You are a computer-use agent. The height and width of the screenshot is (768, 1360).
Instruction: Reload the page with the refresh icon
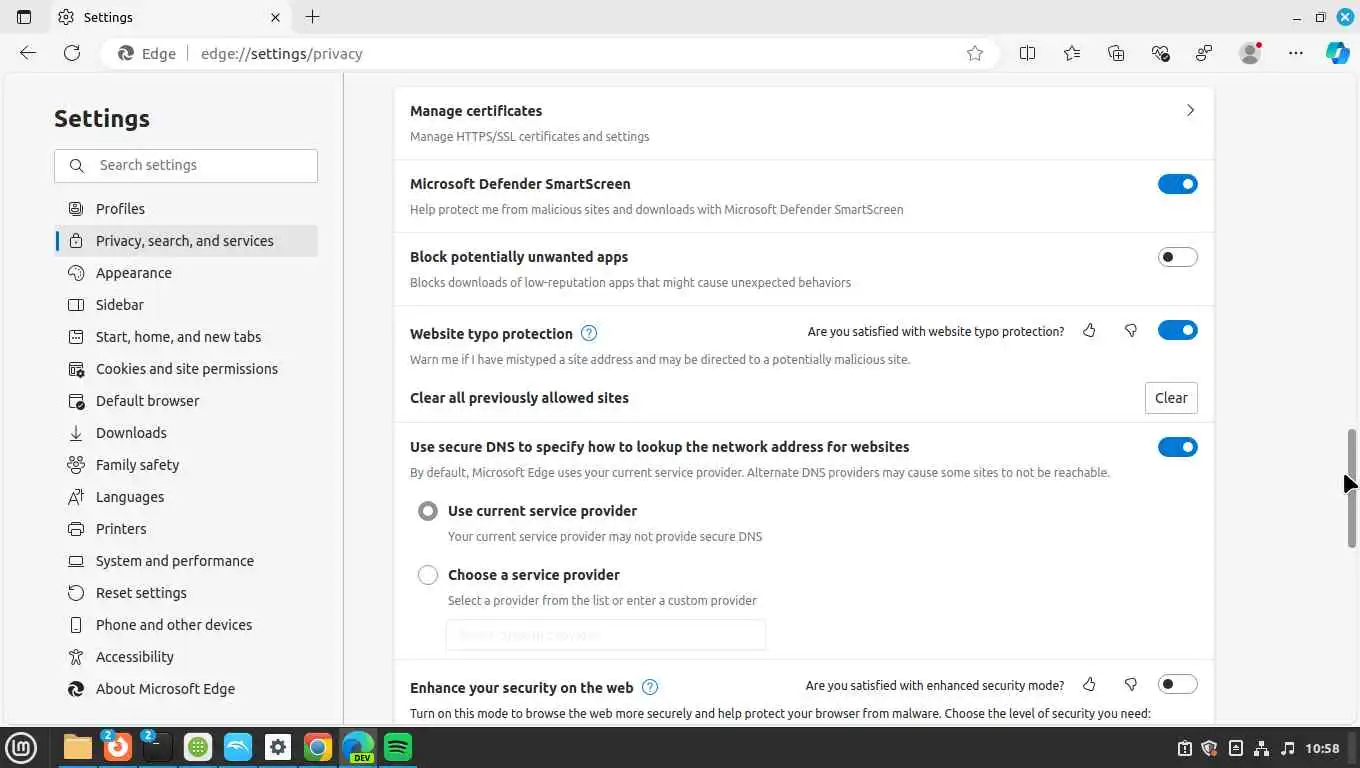point(72,53)
